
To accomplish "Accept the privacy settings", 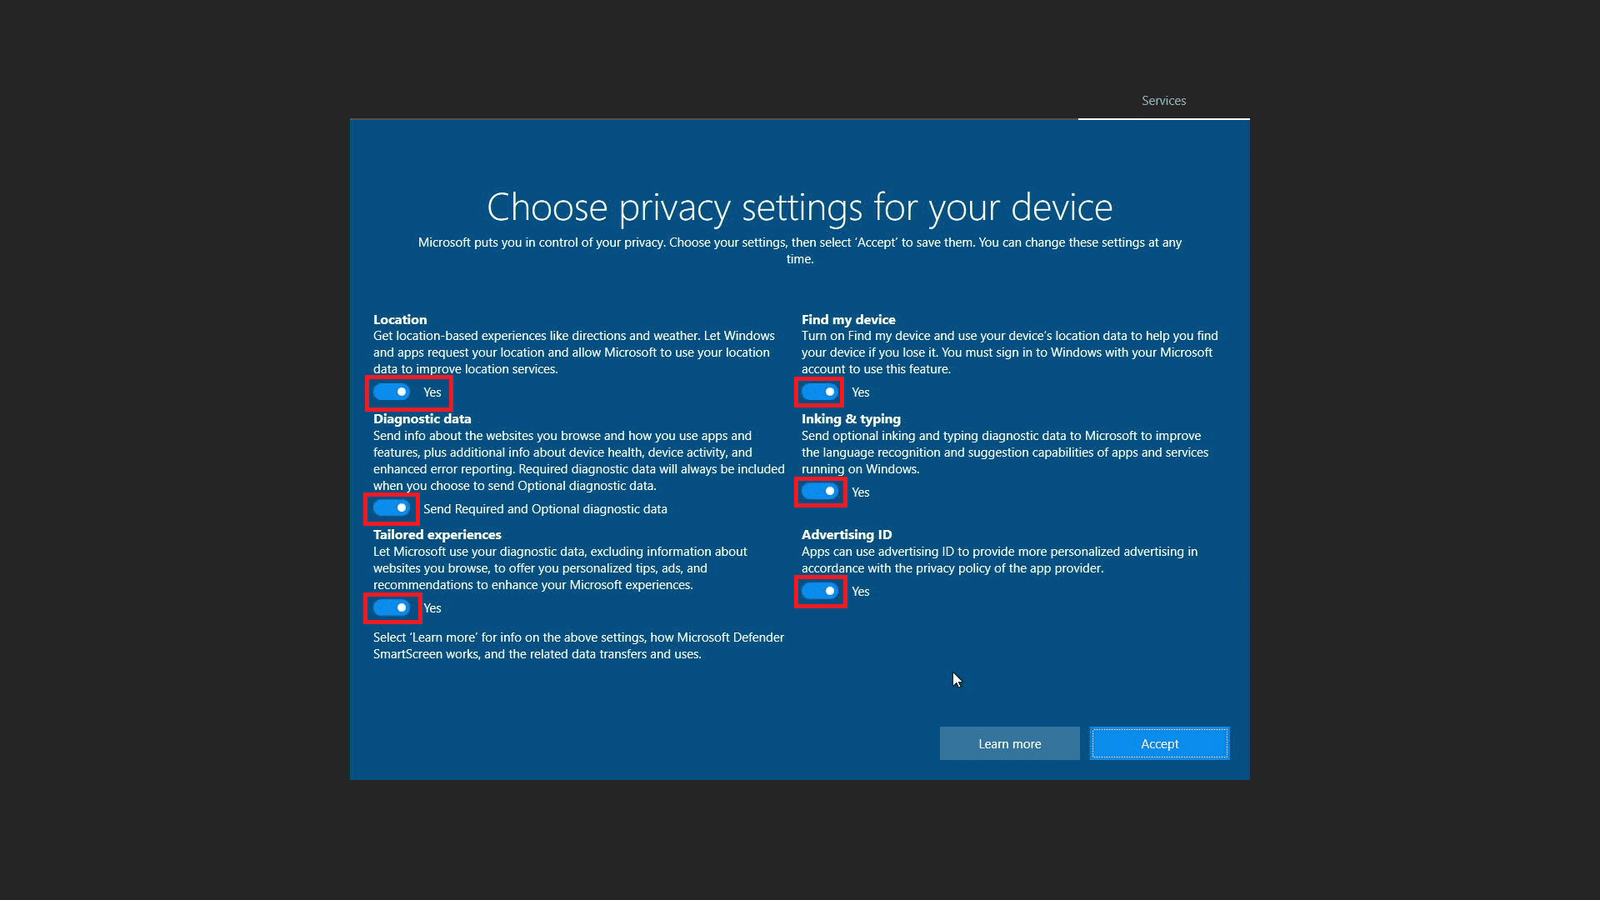I will (1160, 743).
